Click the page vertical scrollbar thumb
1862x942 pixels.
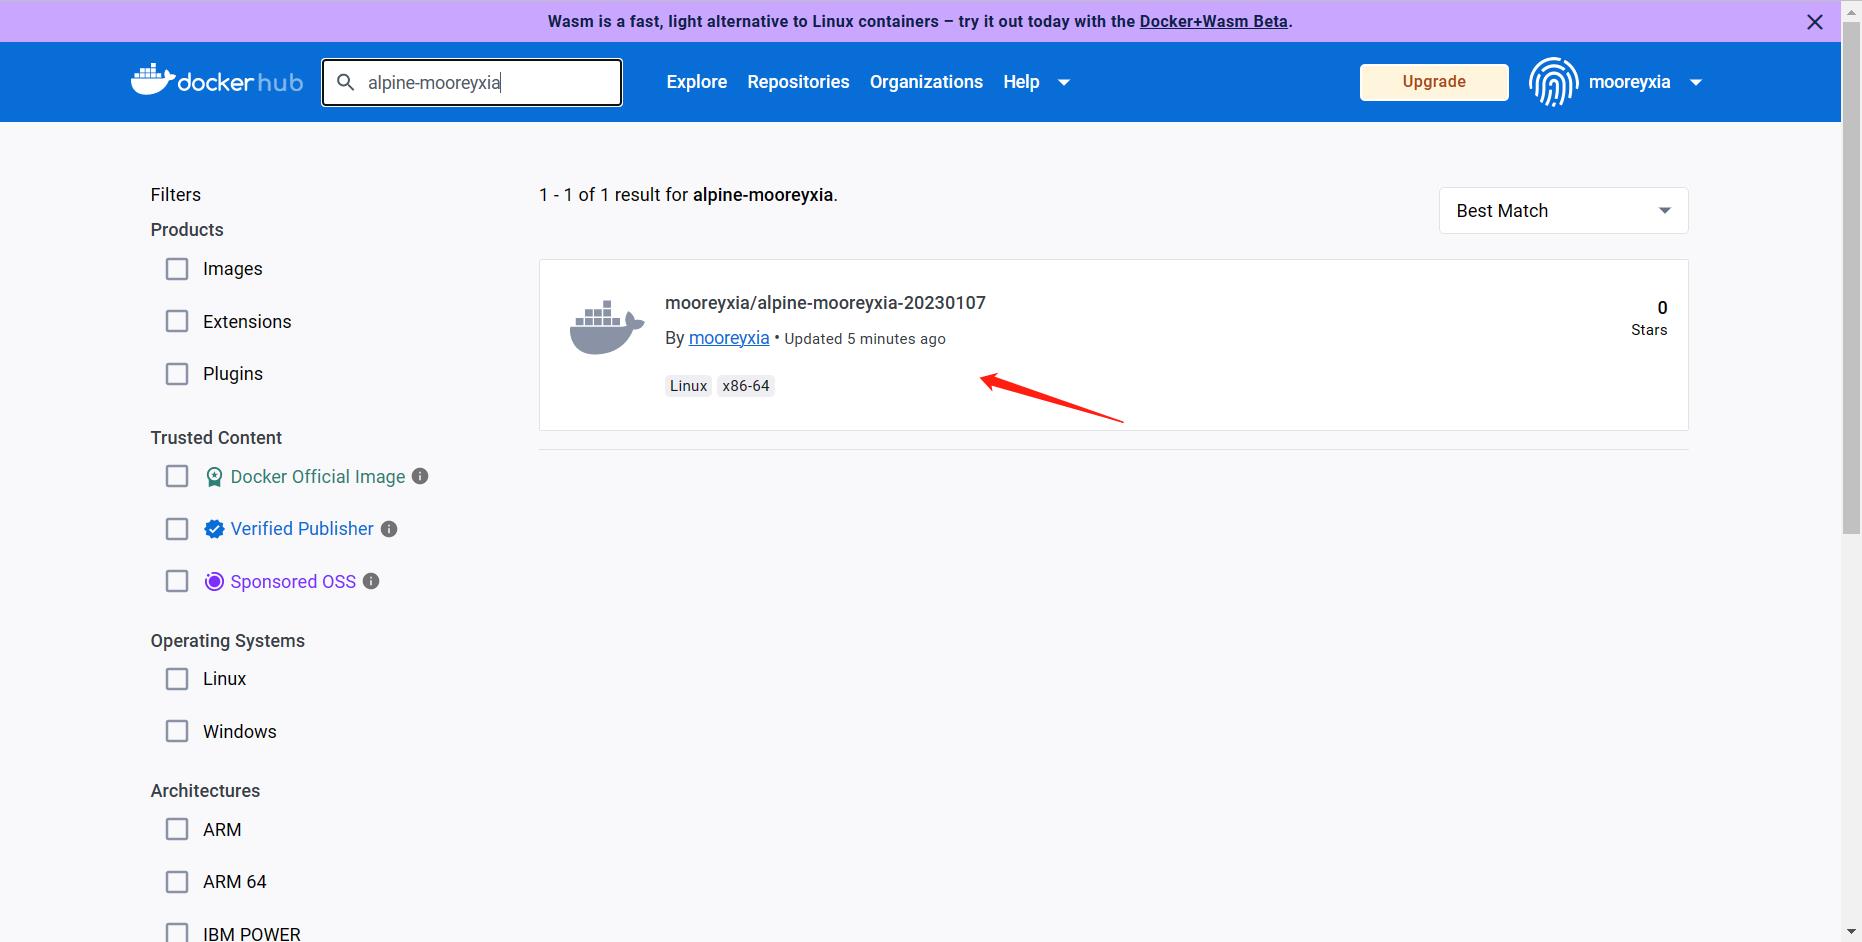[1851, 278]
